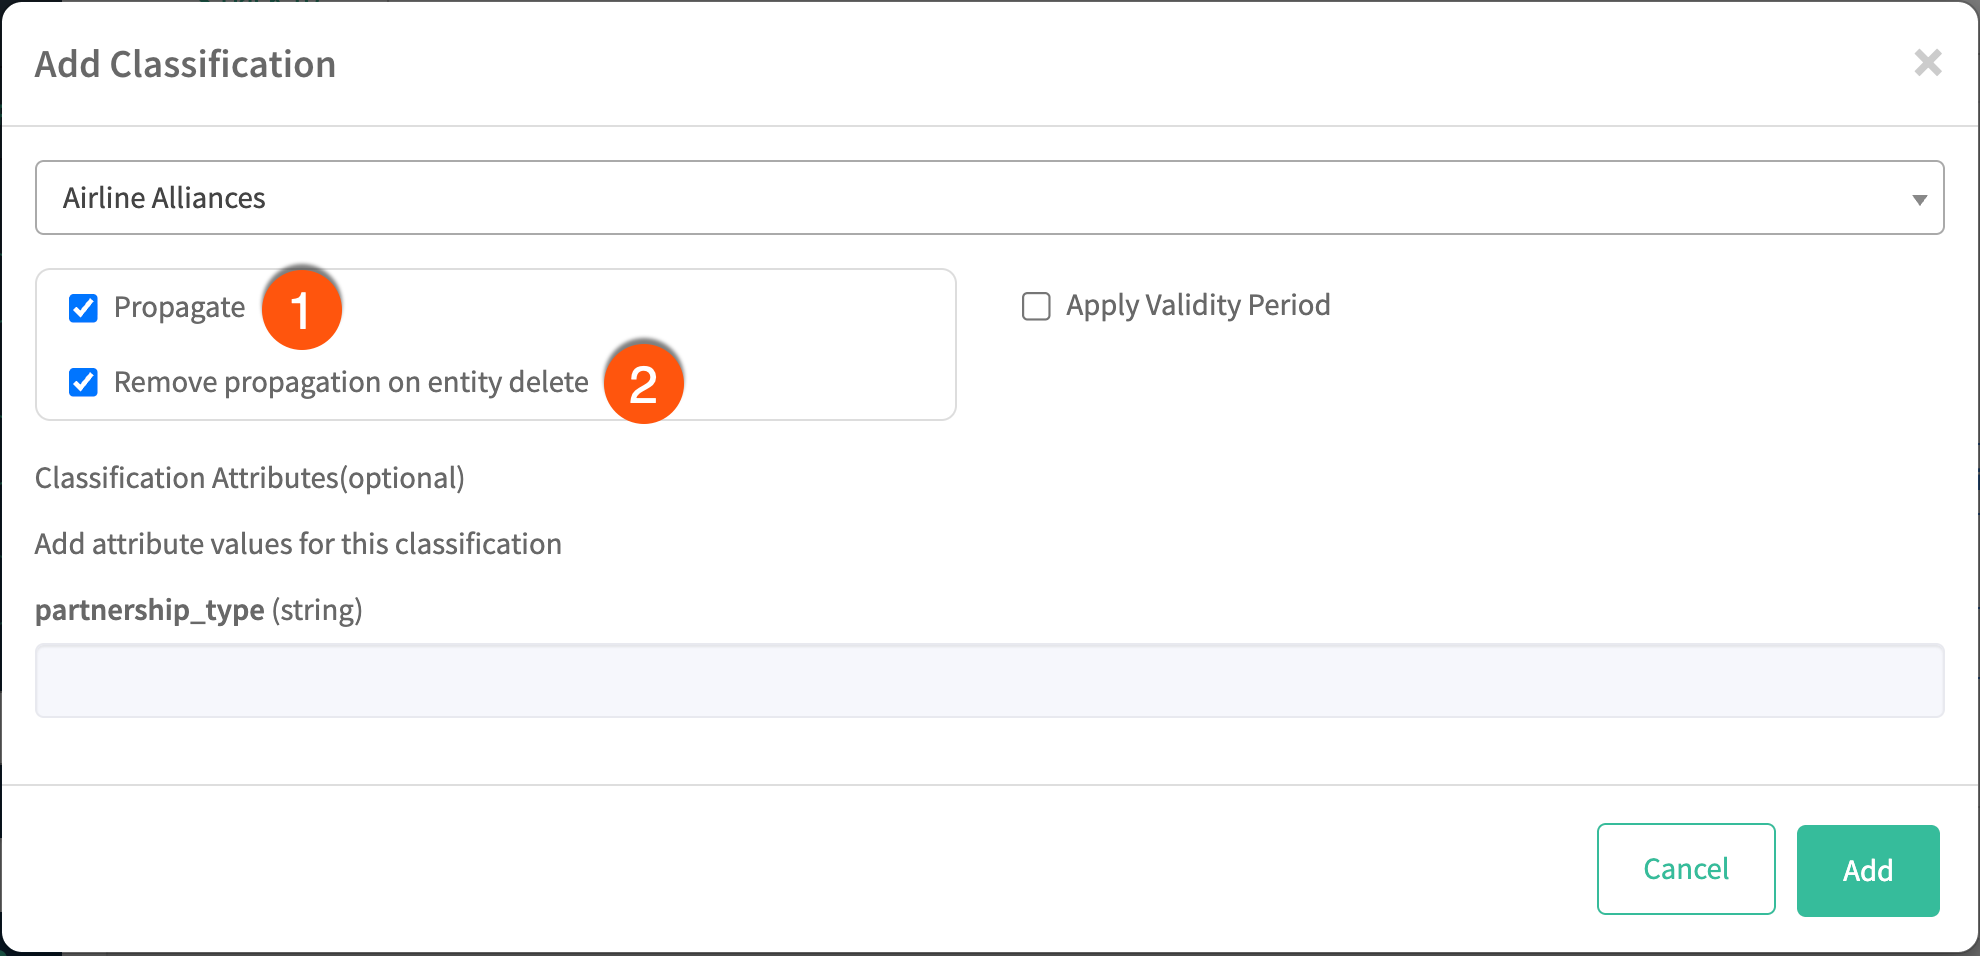Click the orange number 1 badge
The image size is (1980, 956).
tap(301, 309)
